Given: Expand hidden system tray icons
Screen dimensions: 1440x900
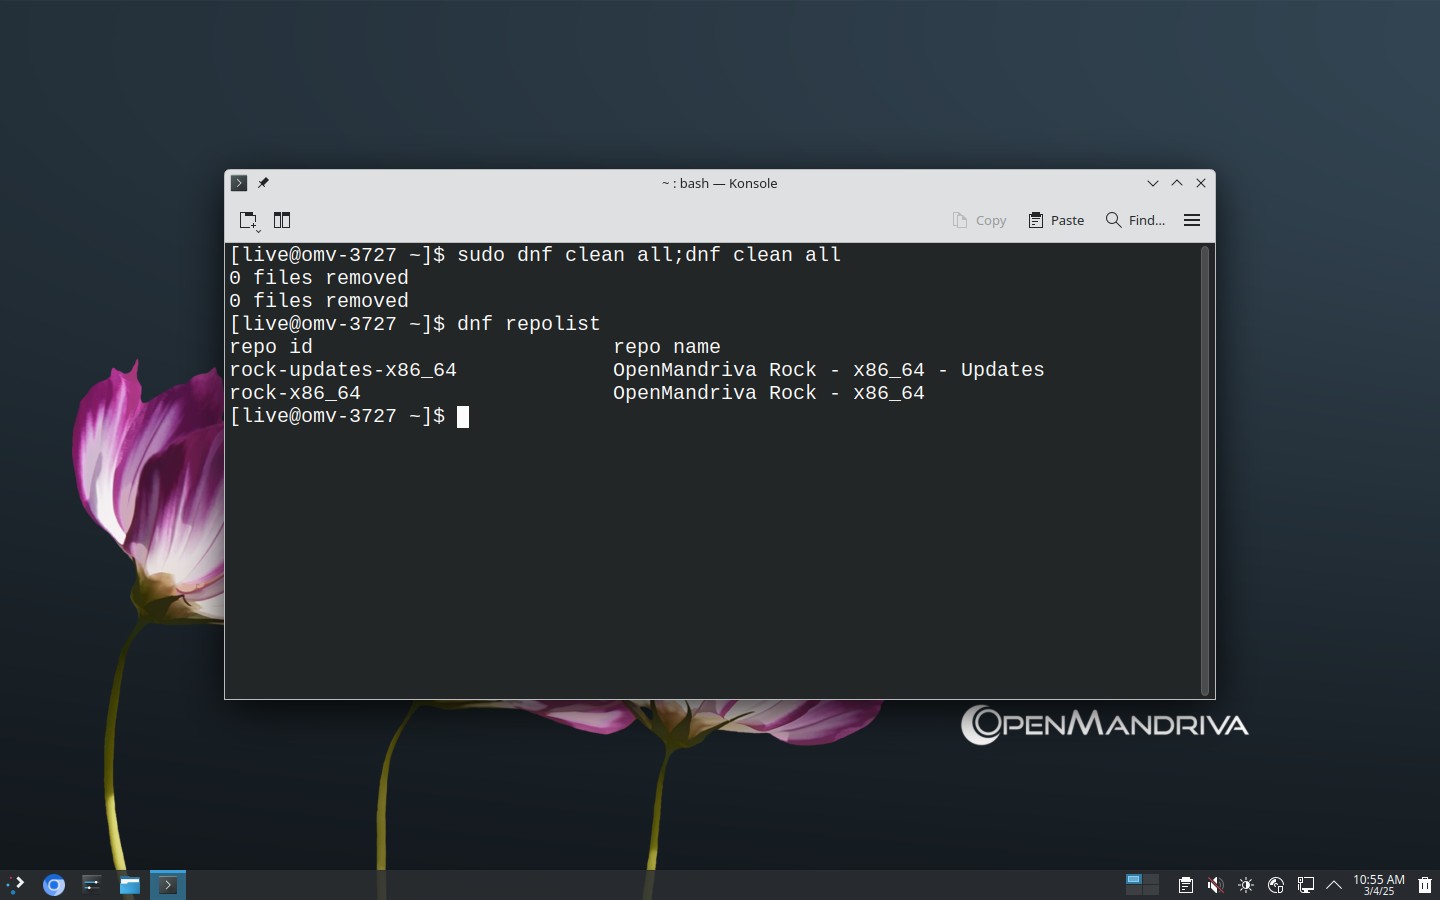Looking at the screenshot, I should click(x=1334, y=885).
